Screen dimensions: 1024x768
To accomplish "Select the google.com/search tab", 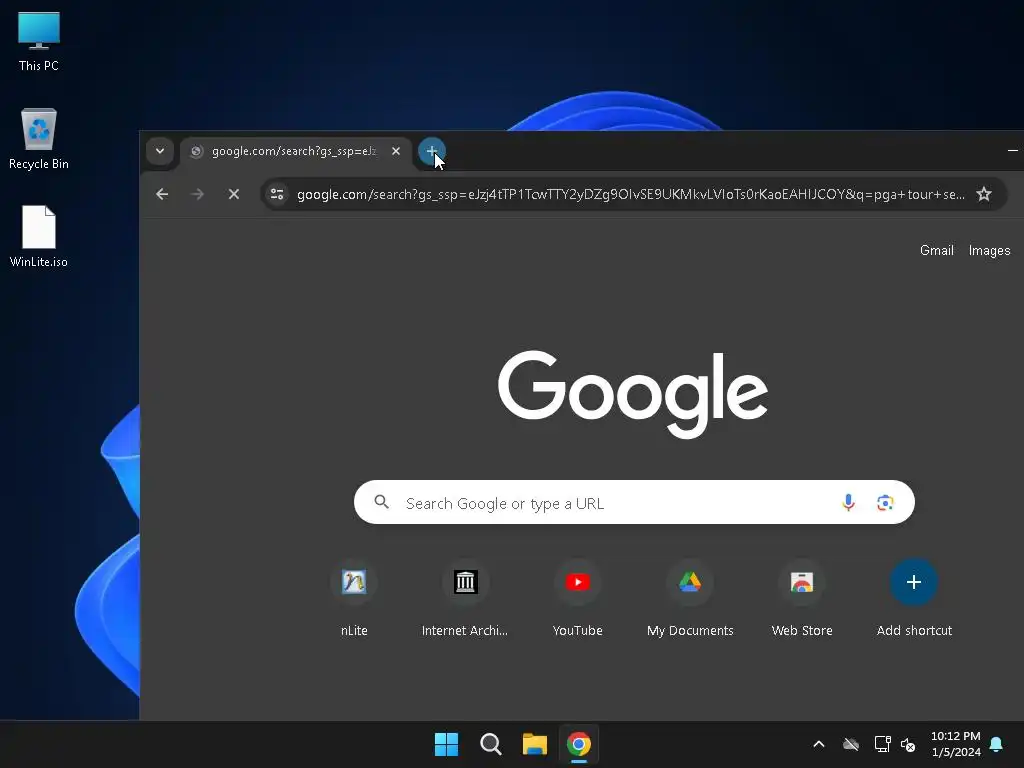I will tap(295, 152).
